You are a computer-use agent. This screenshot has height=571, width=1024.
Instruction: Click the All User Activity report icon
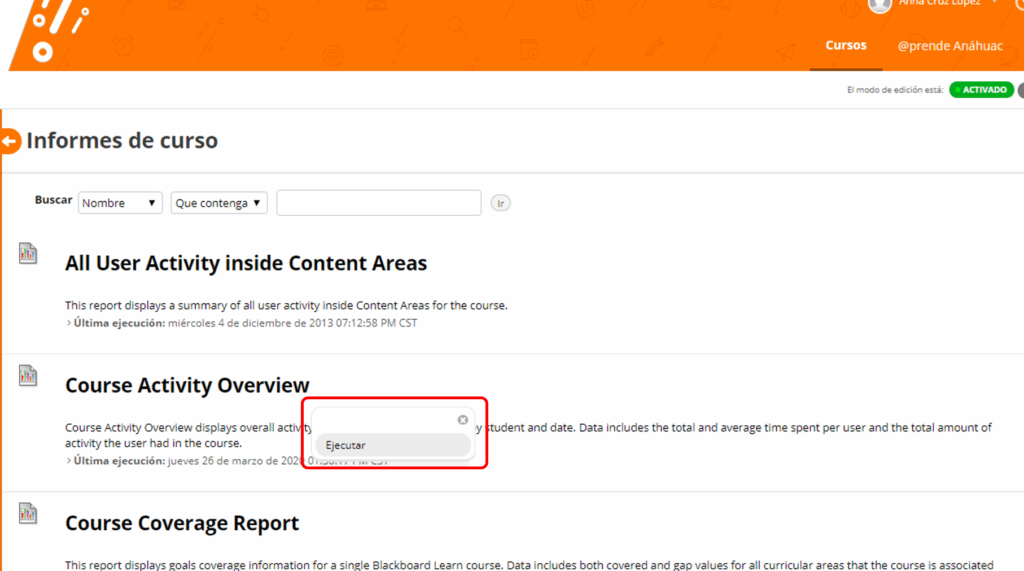(x=28, y=254)
